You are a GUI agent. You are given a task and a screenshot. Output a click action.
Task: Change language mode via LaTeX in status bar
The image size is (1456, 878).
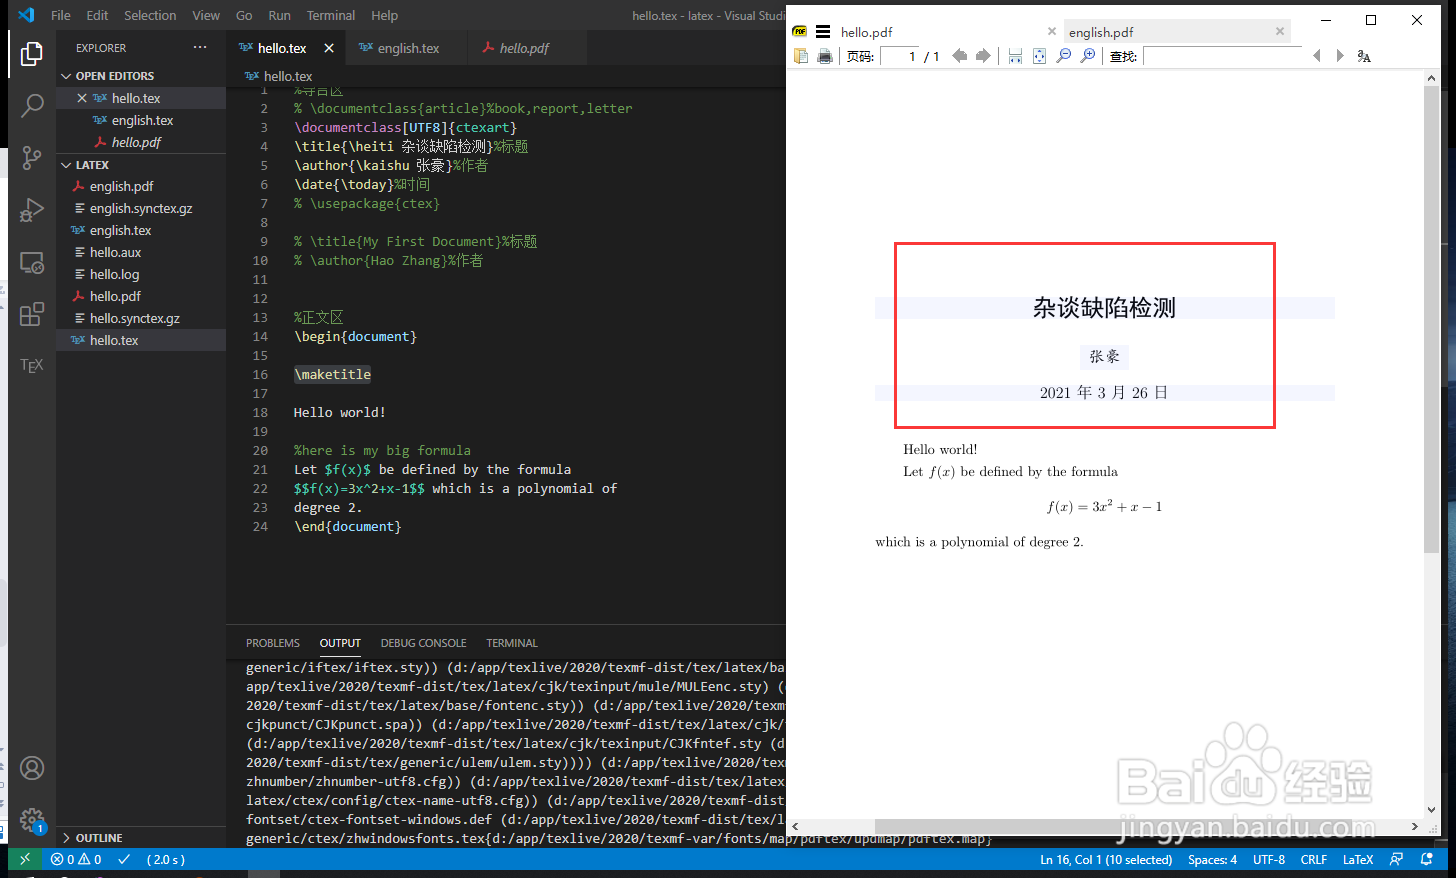[x=1358, y=859]
